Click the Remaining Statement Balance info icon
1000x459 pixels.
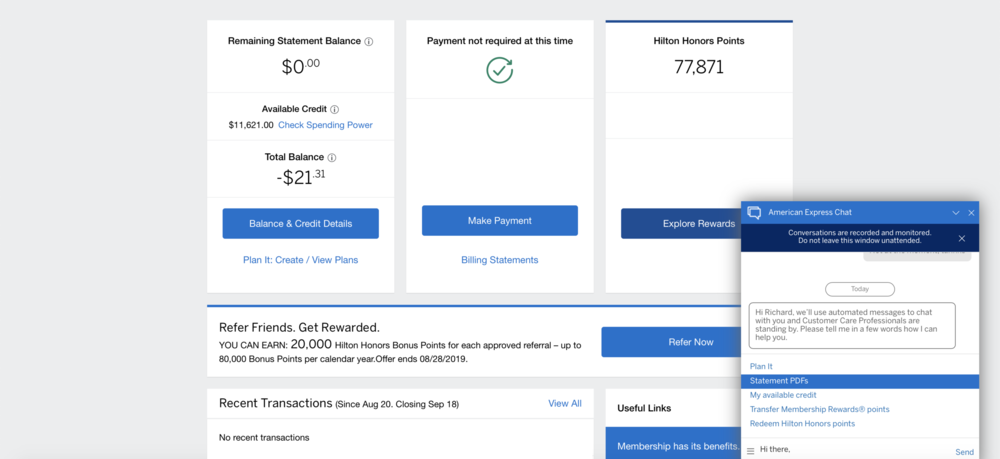[x=369, y=42]
